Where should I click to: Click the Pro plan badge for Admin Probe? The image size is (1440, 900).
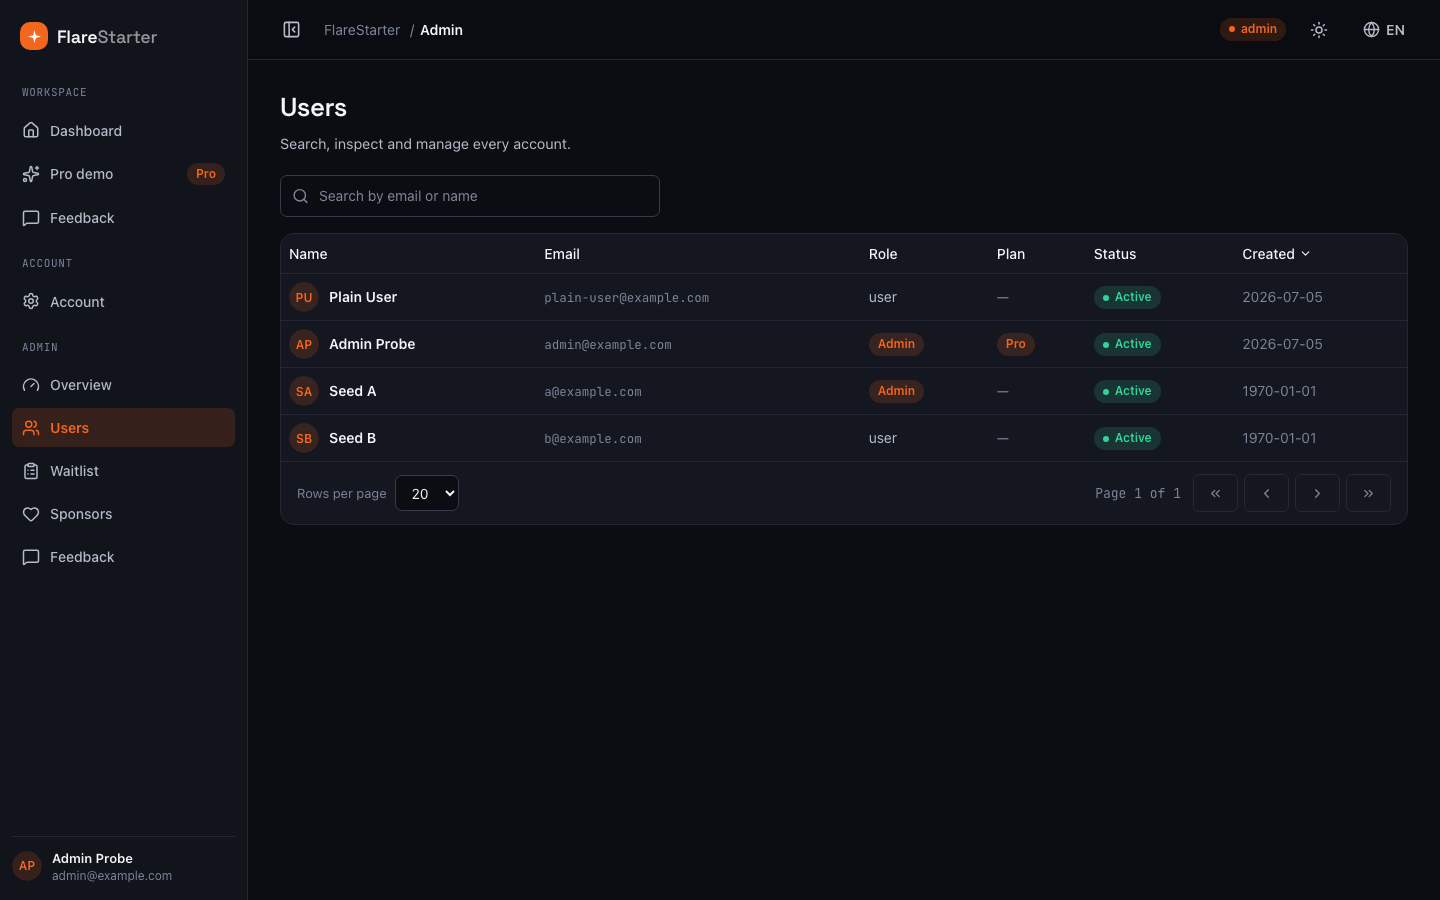[x=1015, y=344]
